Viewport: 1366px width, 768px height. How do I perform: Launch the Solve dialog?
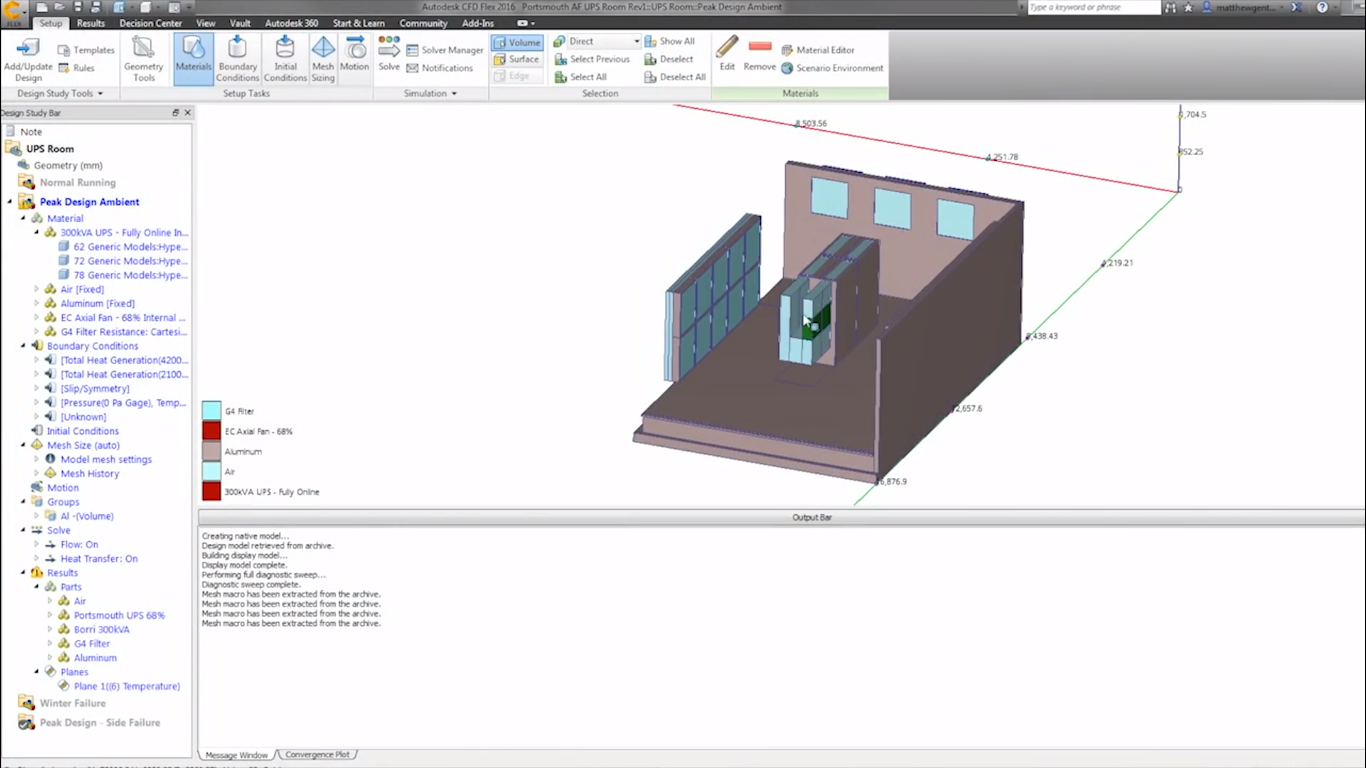(x=389, y=55)
